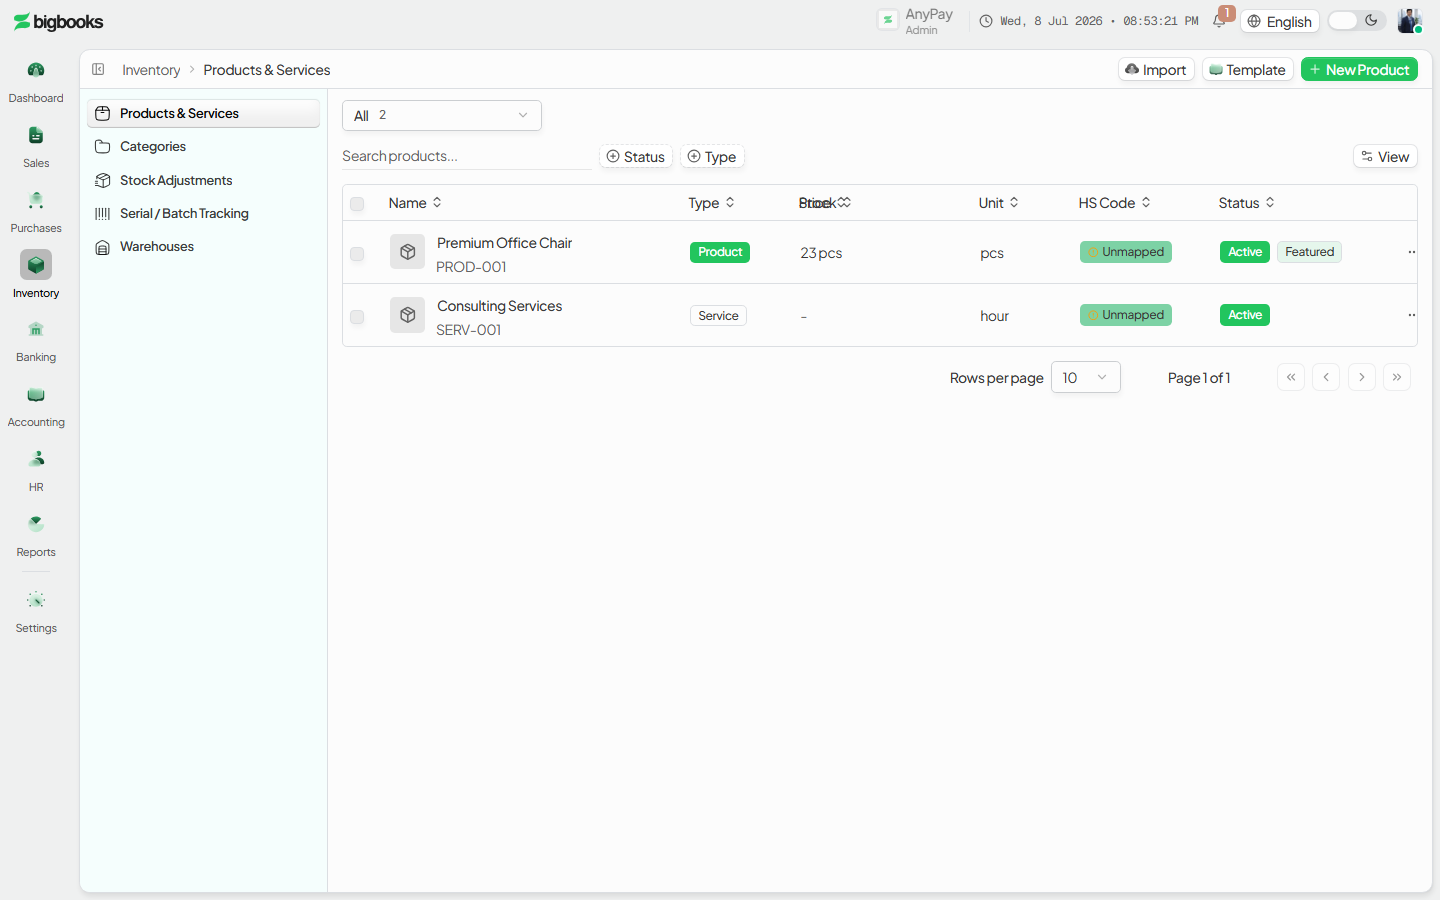Click the Inventory breadcrumb link
The image size is (1440, 900).
151,70
